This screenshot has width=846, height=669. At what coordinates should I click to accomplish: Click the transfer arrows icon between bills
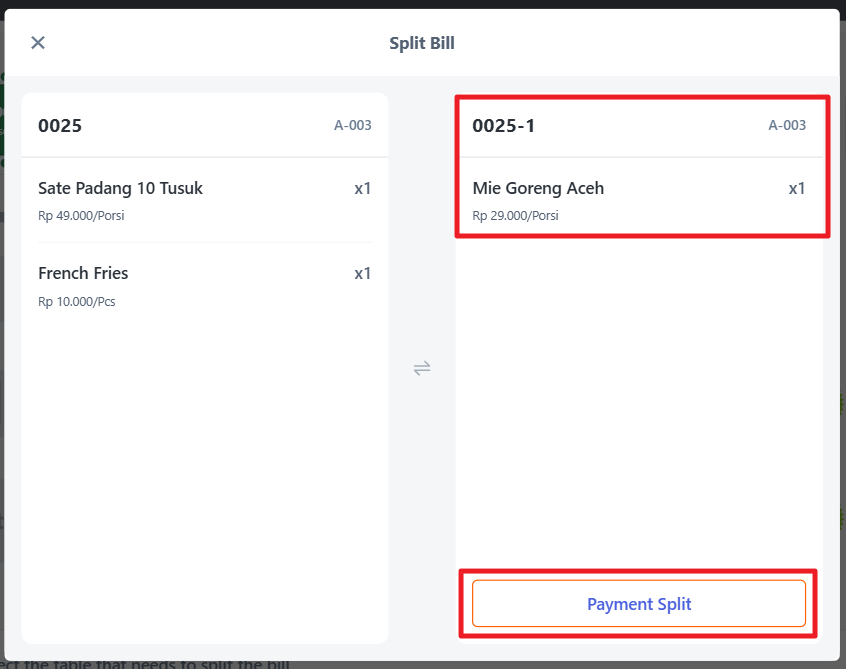(x=422, y=368)
